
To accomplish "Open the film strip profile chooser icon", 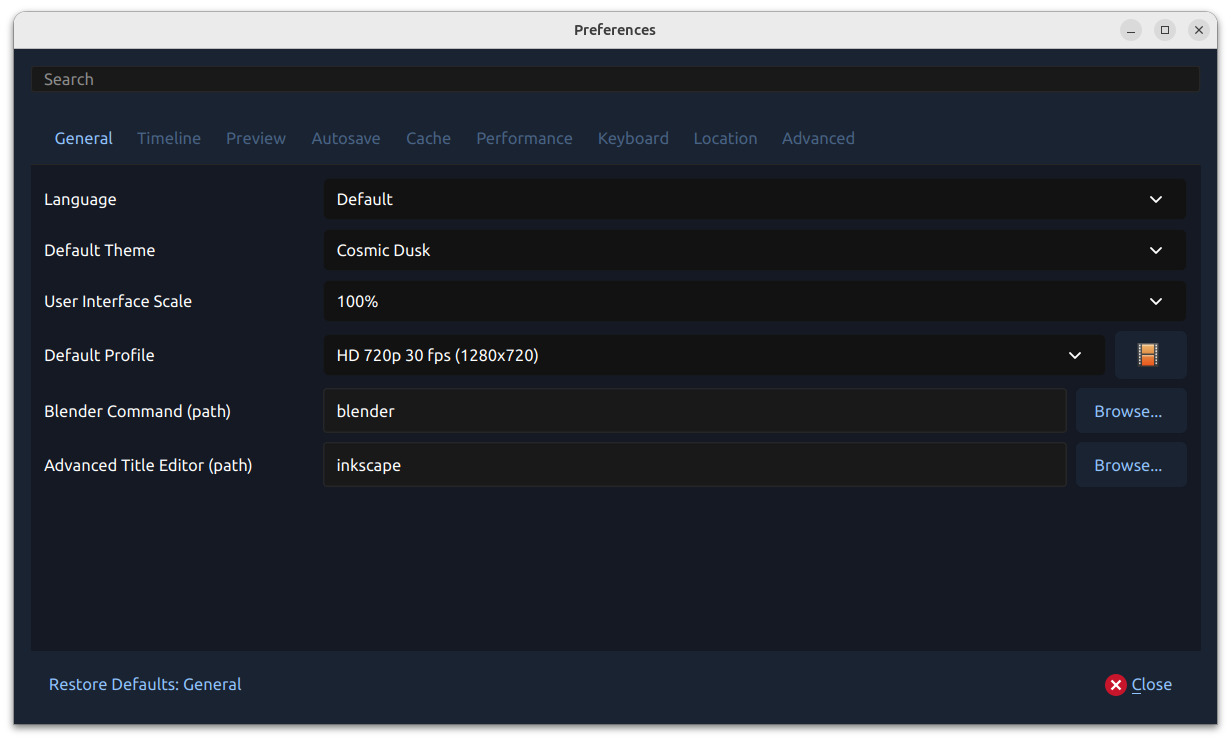I will [1150, 355].
